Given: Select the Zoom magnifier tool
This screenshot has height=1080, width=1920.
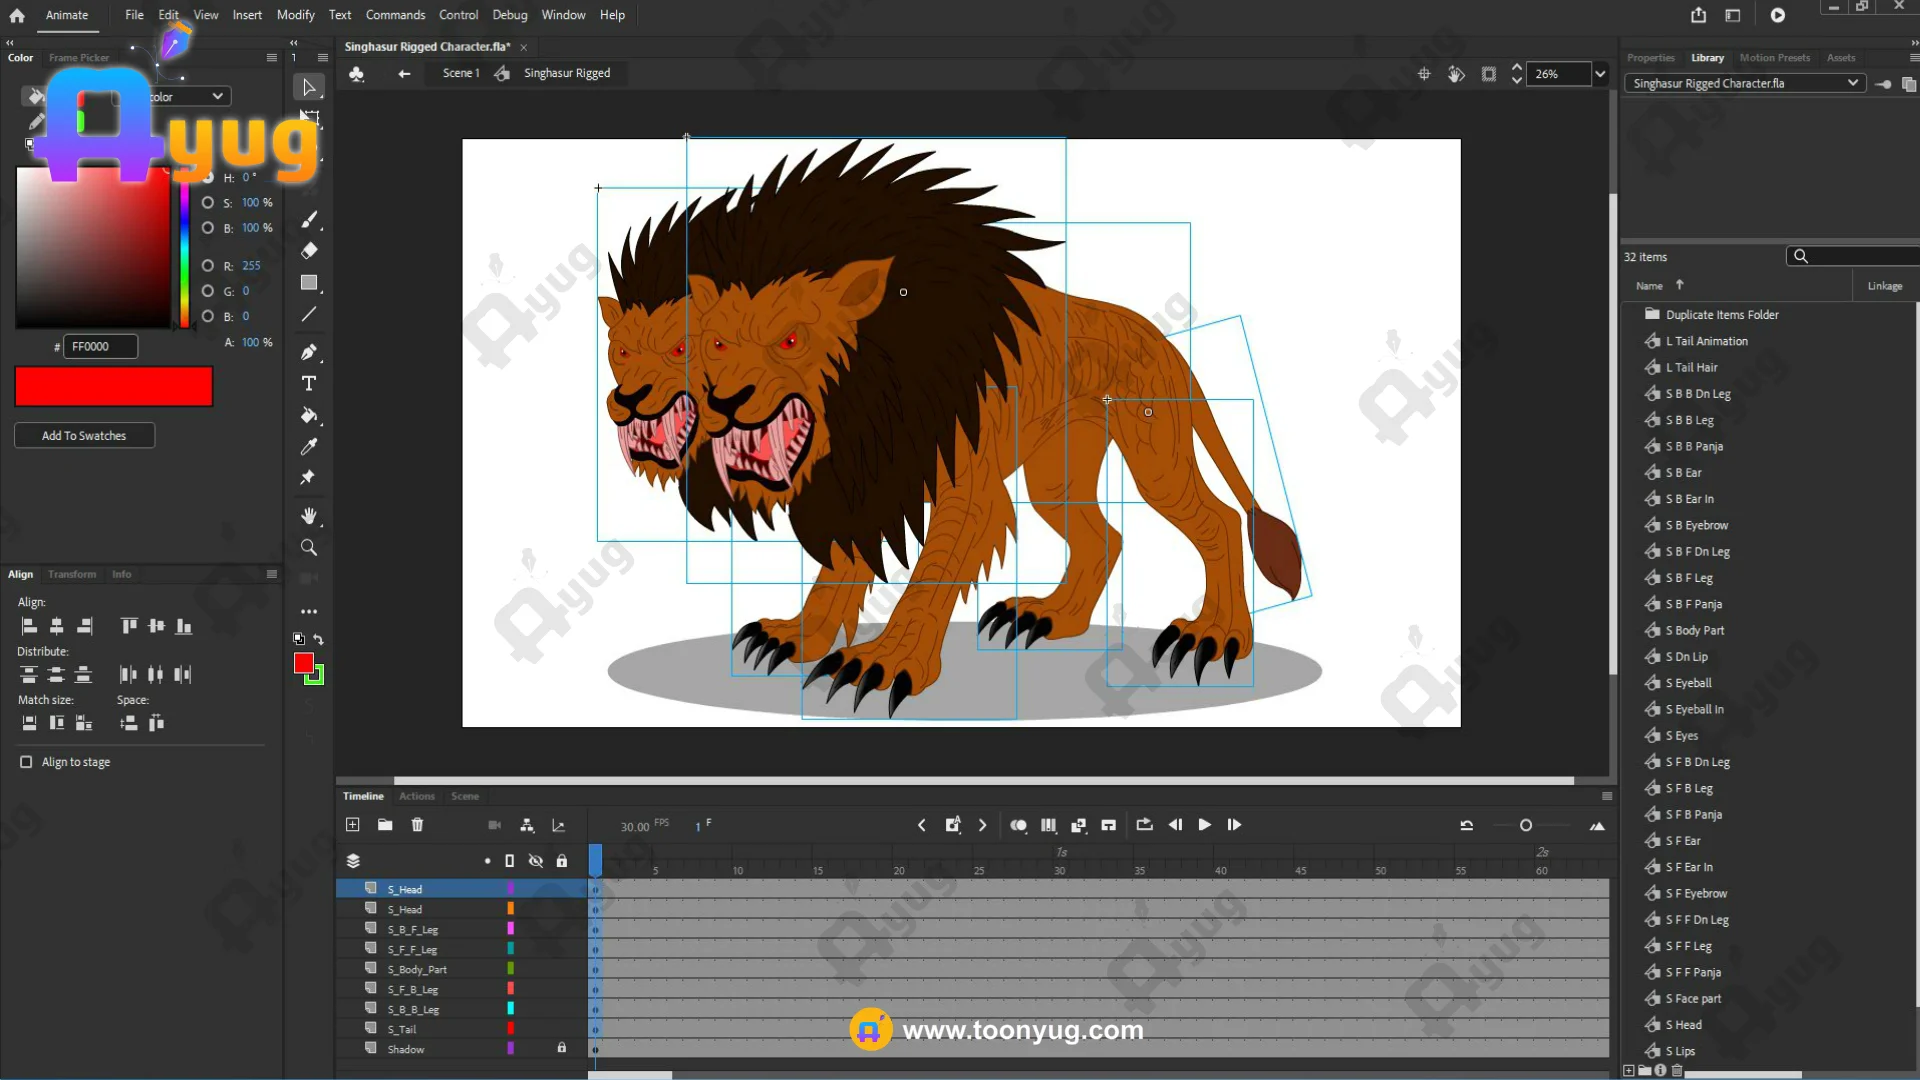Looking at the screenshot, I should click(x=309, y=548).
